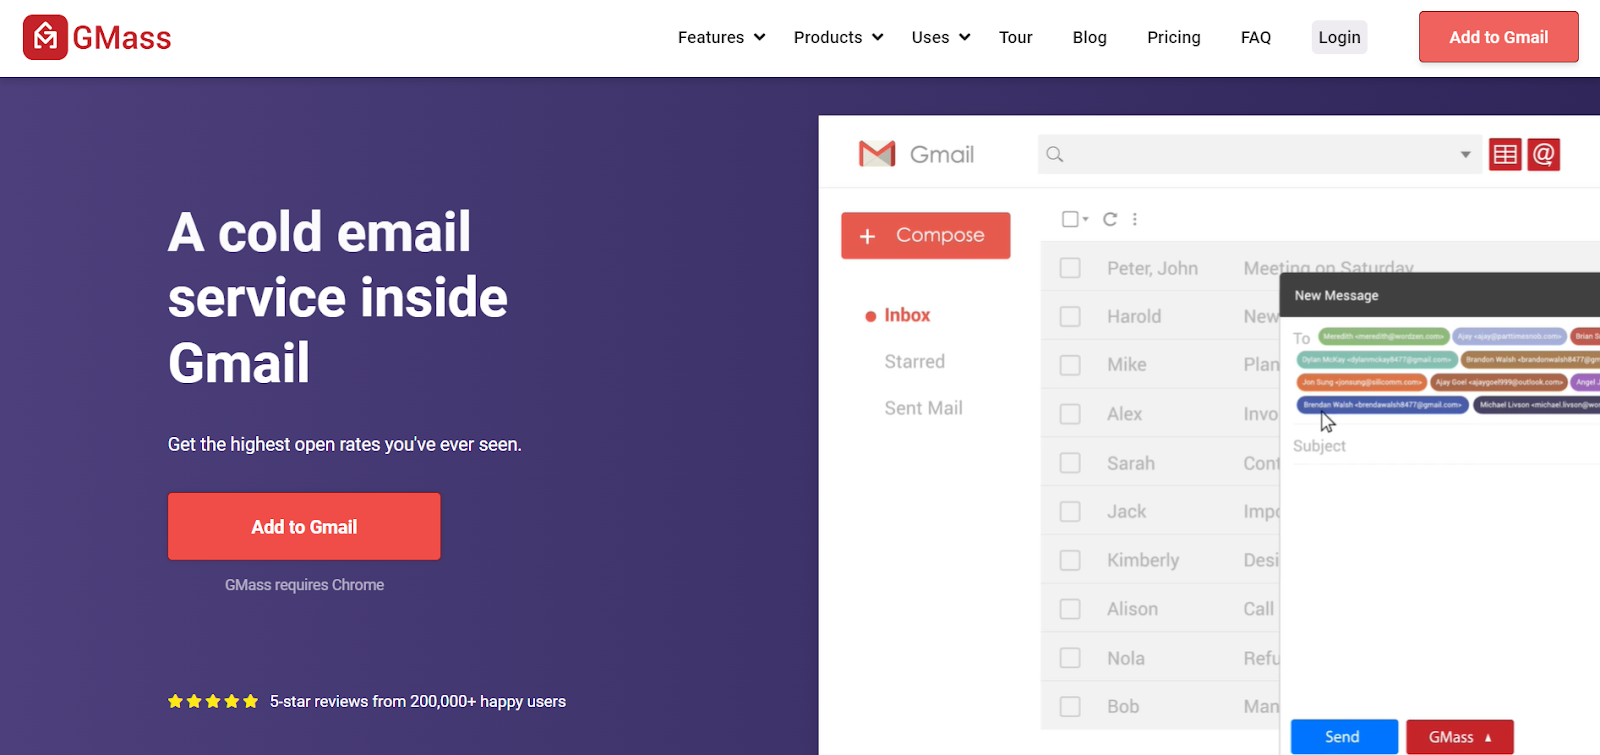Open the select-all dropdown arrow

(x=1085, y=219)
